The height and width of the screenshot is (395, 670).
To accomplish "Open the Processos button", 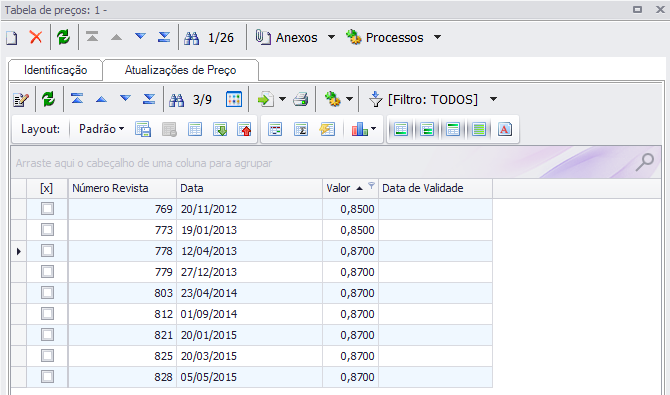I will coord(385,38).
